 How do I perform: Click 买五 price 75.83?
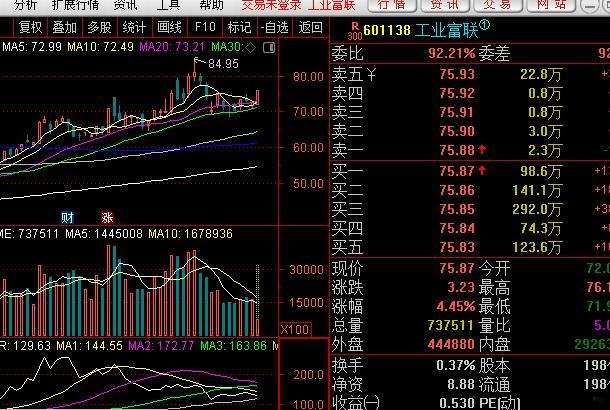click(457, 247)
